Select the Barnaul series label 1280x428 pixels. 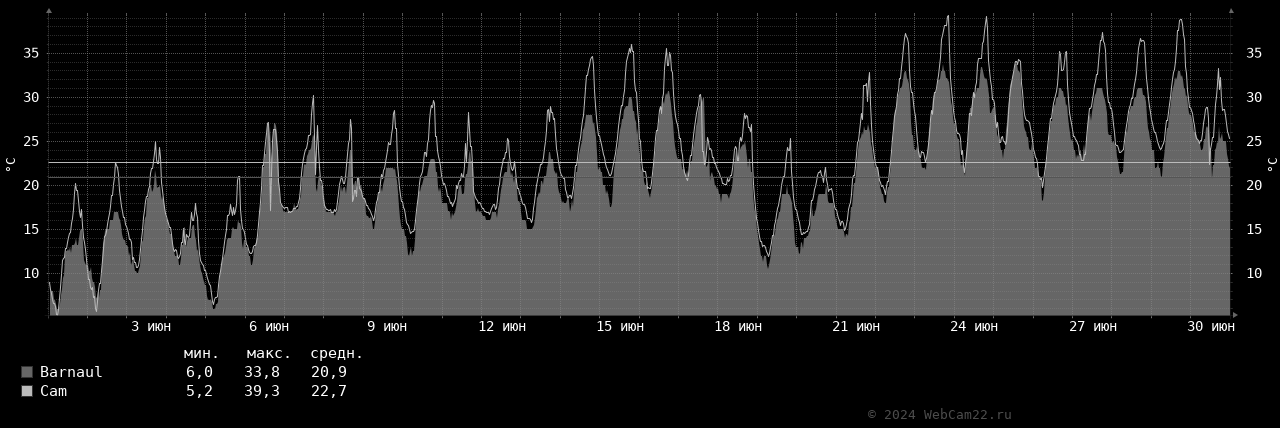(71, 372)
